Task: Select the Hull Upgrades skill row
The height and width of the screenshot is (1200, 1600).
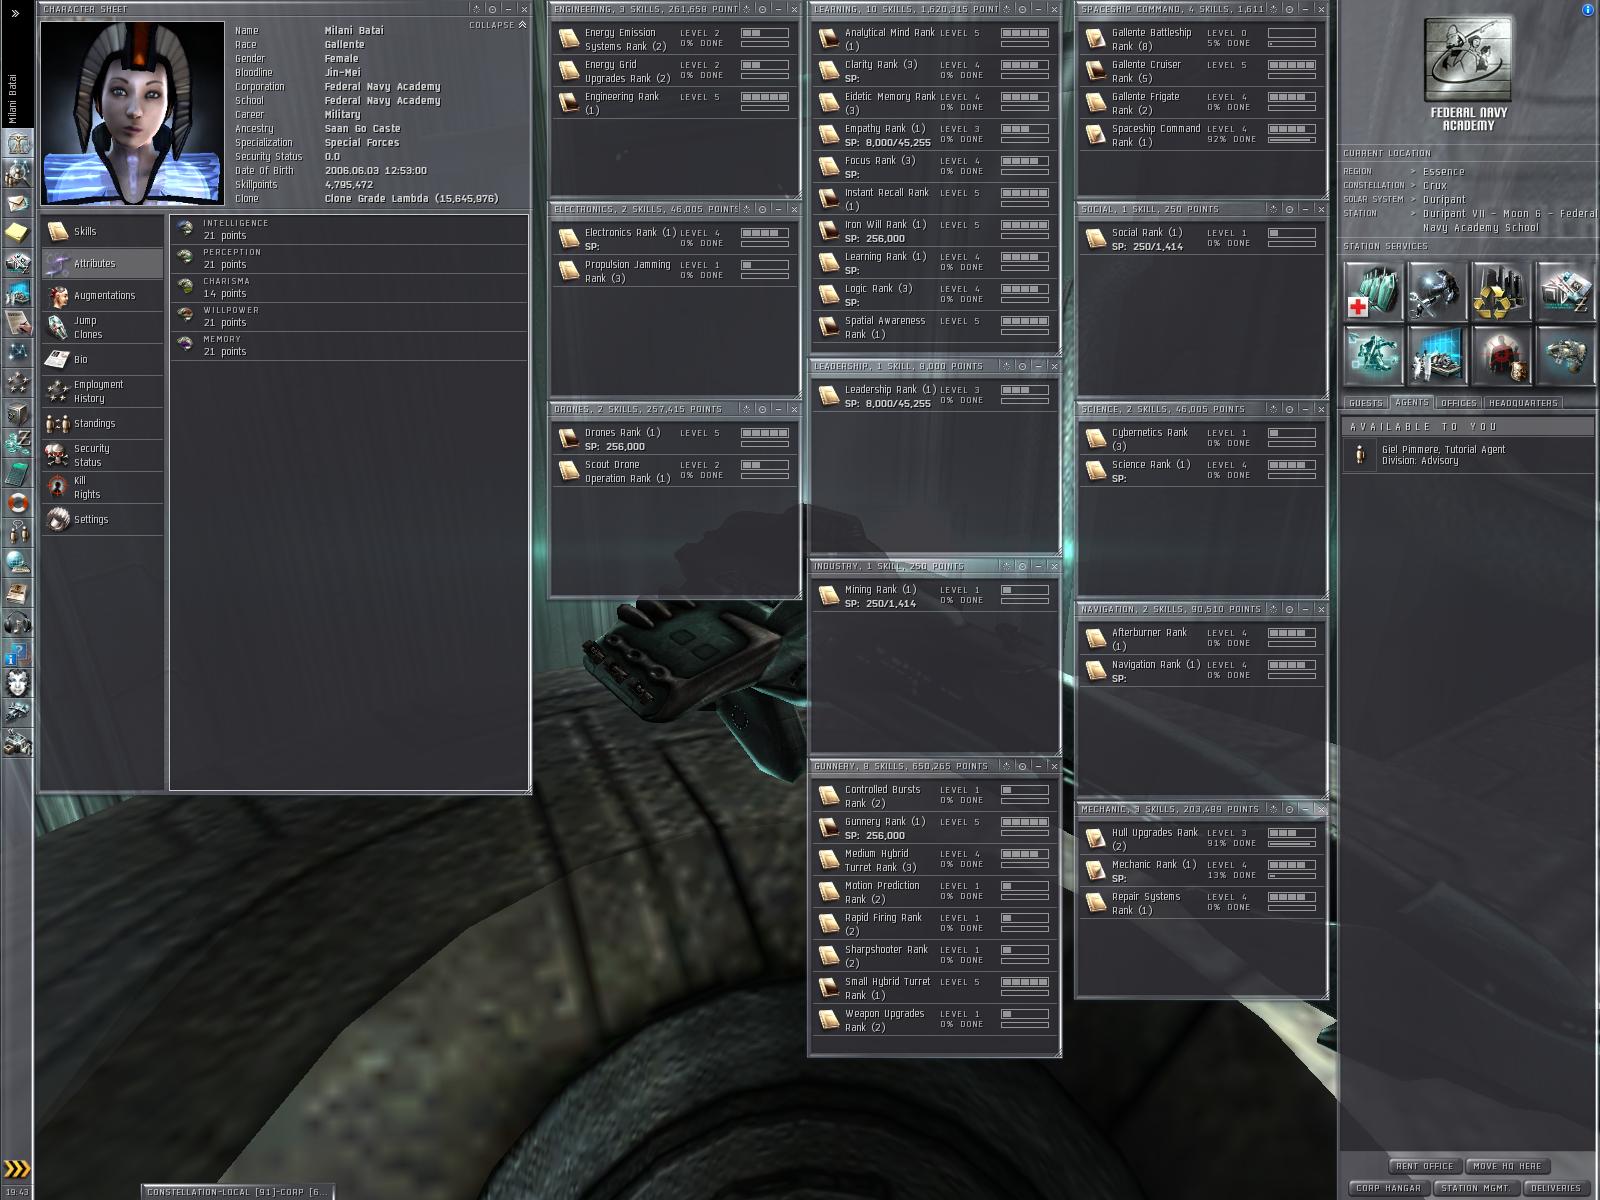Action: (x=1201, y=839)
